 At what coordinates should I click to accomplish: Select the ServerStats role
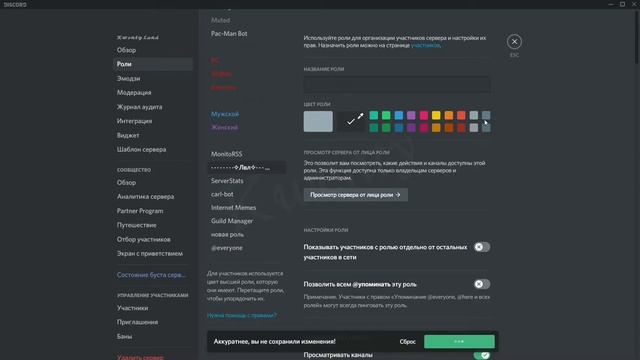click(247, 181)
